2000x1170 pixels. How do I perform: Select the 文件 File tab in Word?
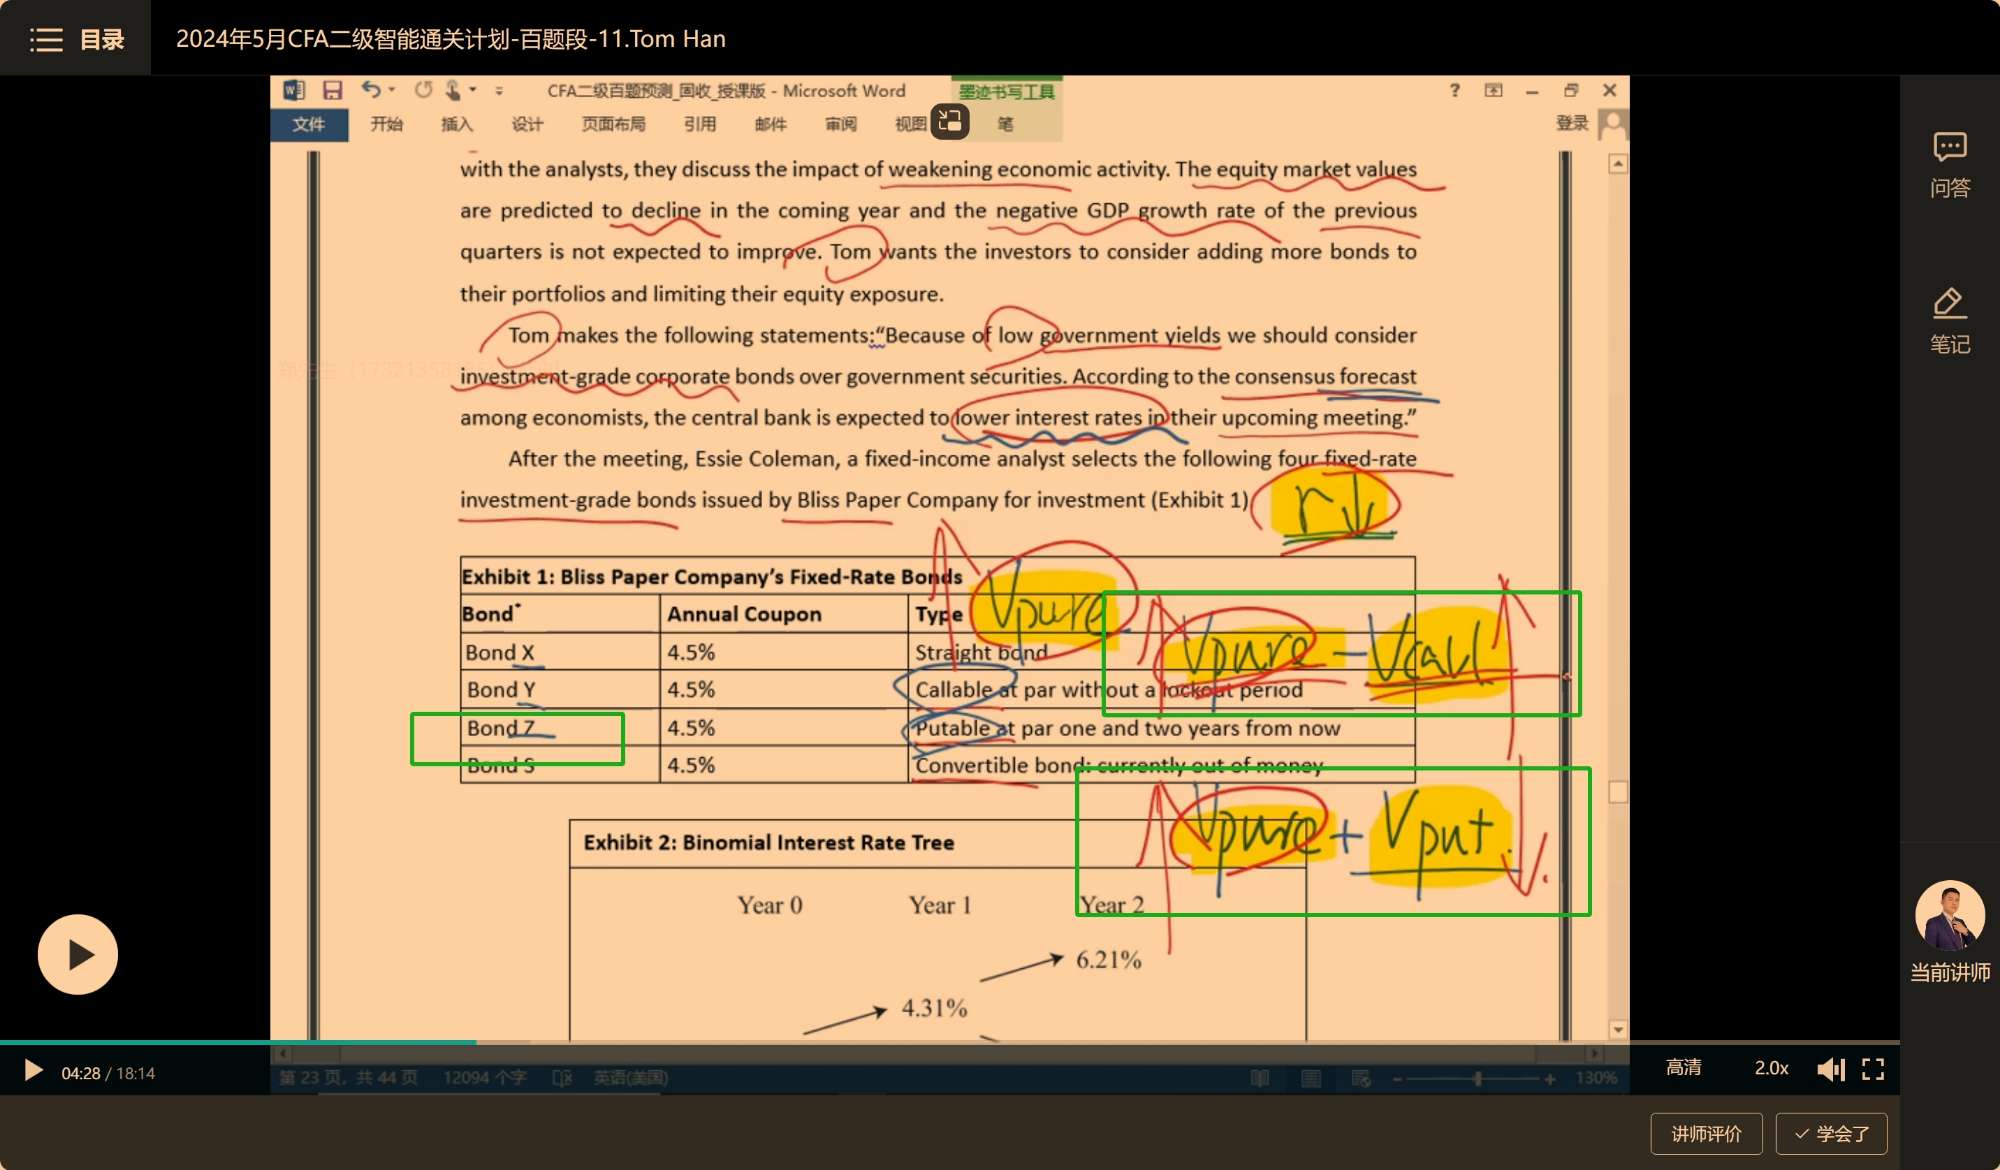tap(308, 124)
